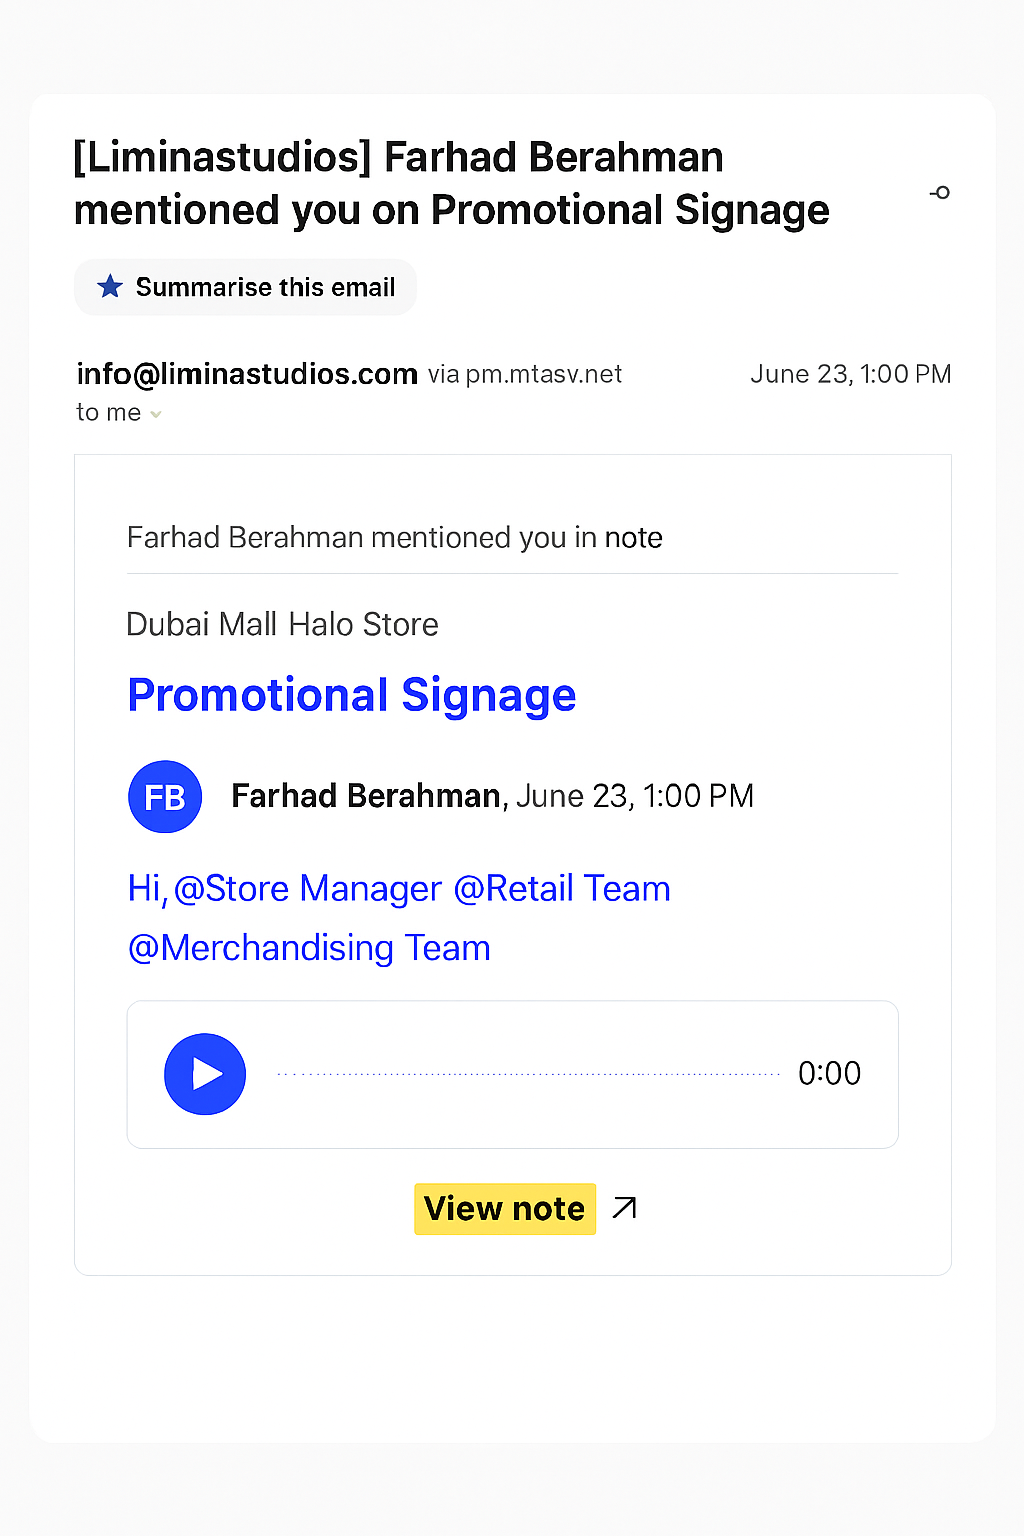Click the @Store Manager mention
The width and height of the screenshot is (1024, 1536).
click(308, 889)
